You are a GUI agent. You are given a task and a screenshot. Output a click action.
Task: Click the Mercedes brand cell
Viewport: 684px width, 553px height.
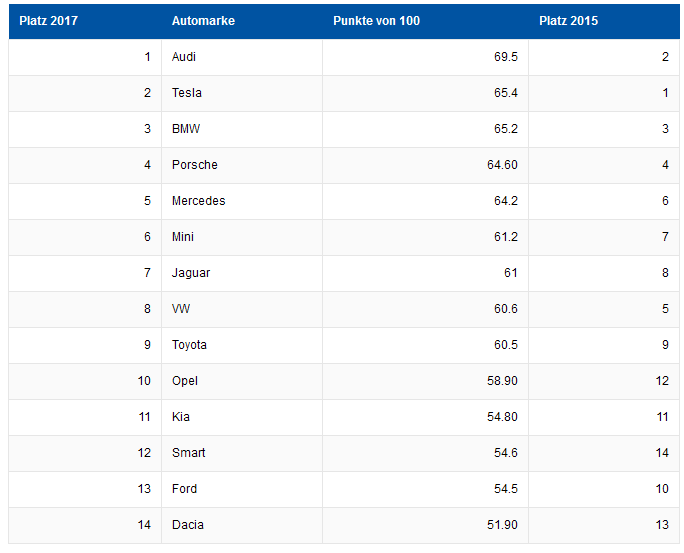point(199,201)
